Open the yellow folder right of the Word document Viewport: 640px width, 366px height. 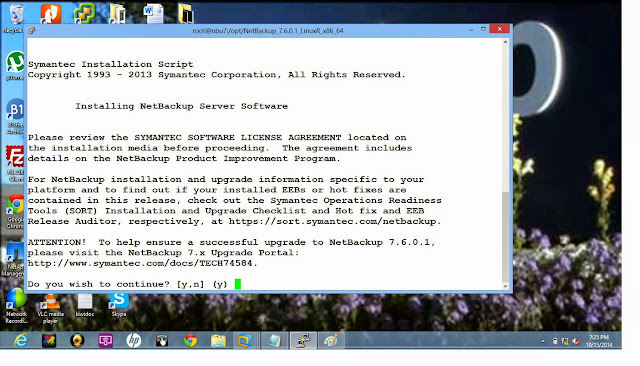pos(186,14)
